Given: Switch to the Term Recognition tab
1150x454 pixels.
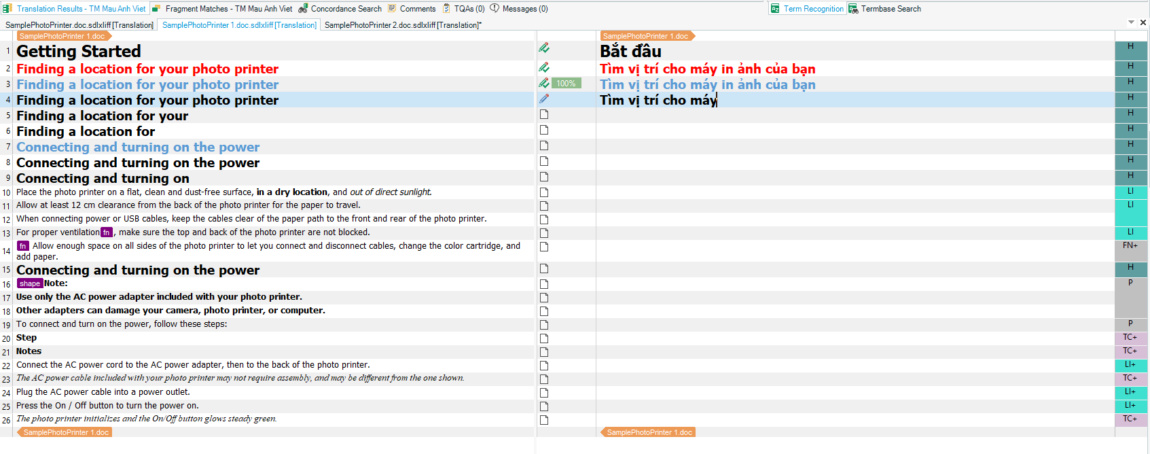Looking at the screenshot, I should coord(807,9).
